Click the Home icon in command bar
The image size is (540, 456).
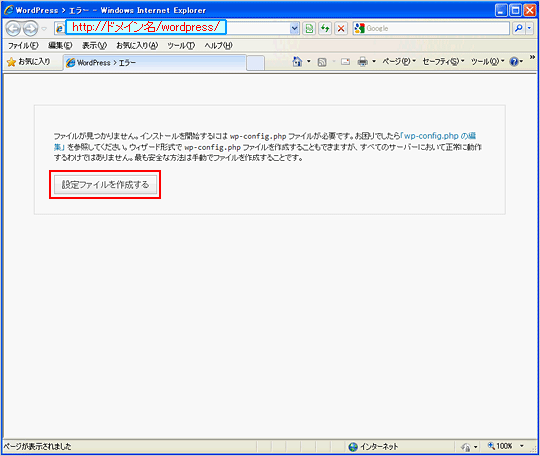pos(297,62)
